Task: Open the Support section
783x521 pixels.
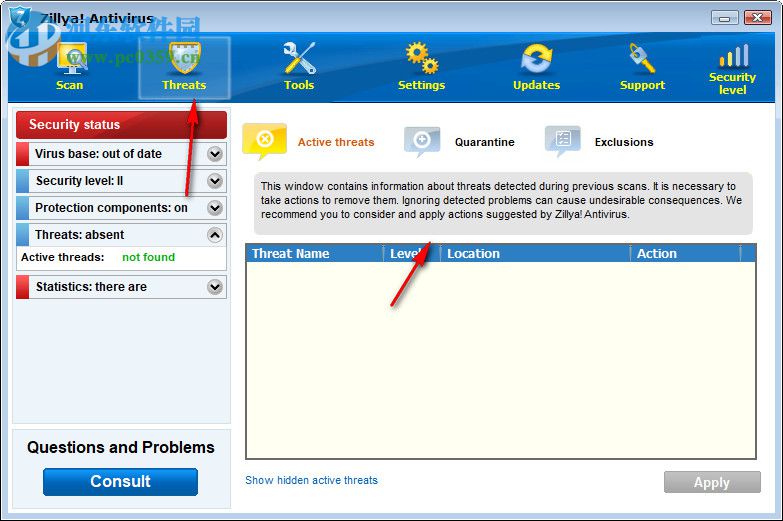Action: pos(642,67)
